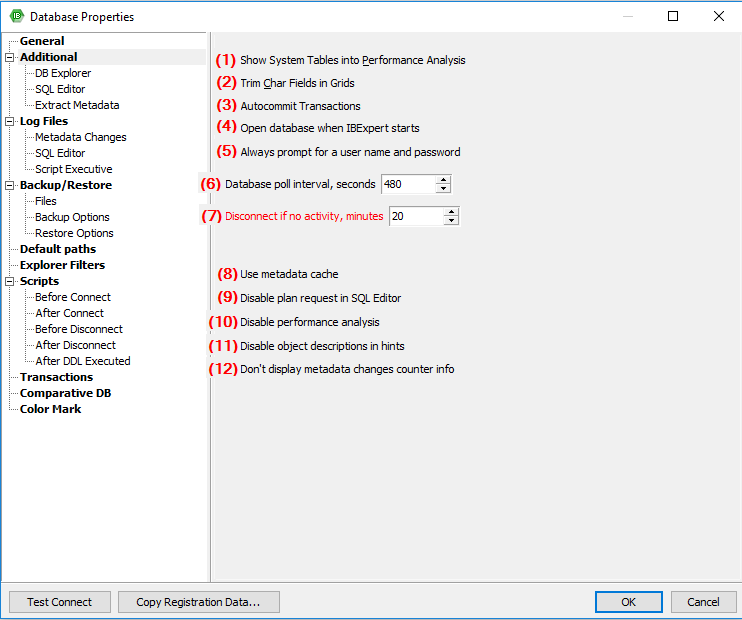Collapse the Scripts tree node
This screenshot has height=620, width=742.
(9, 281)
